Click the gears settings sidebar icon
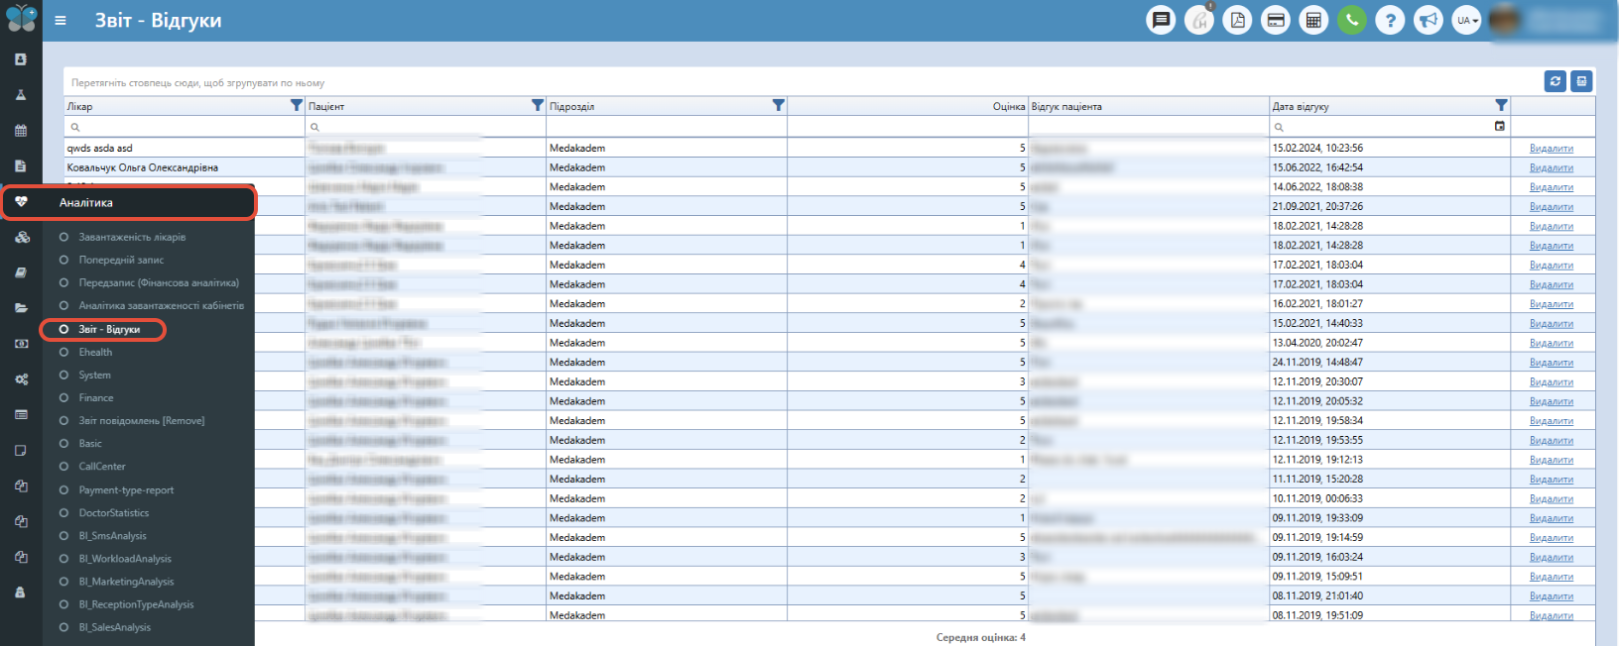1619x646 pixels. (21, 379)
